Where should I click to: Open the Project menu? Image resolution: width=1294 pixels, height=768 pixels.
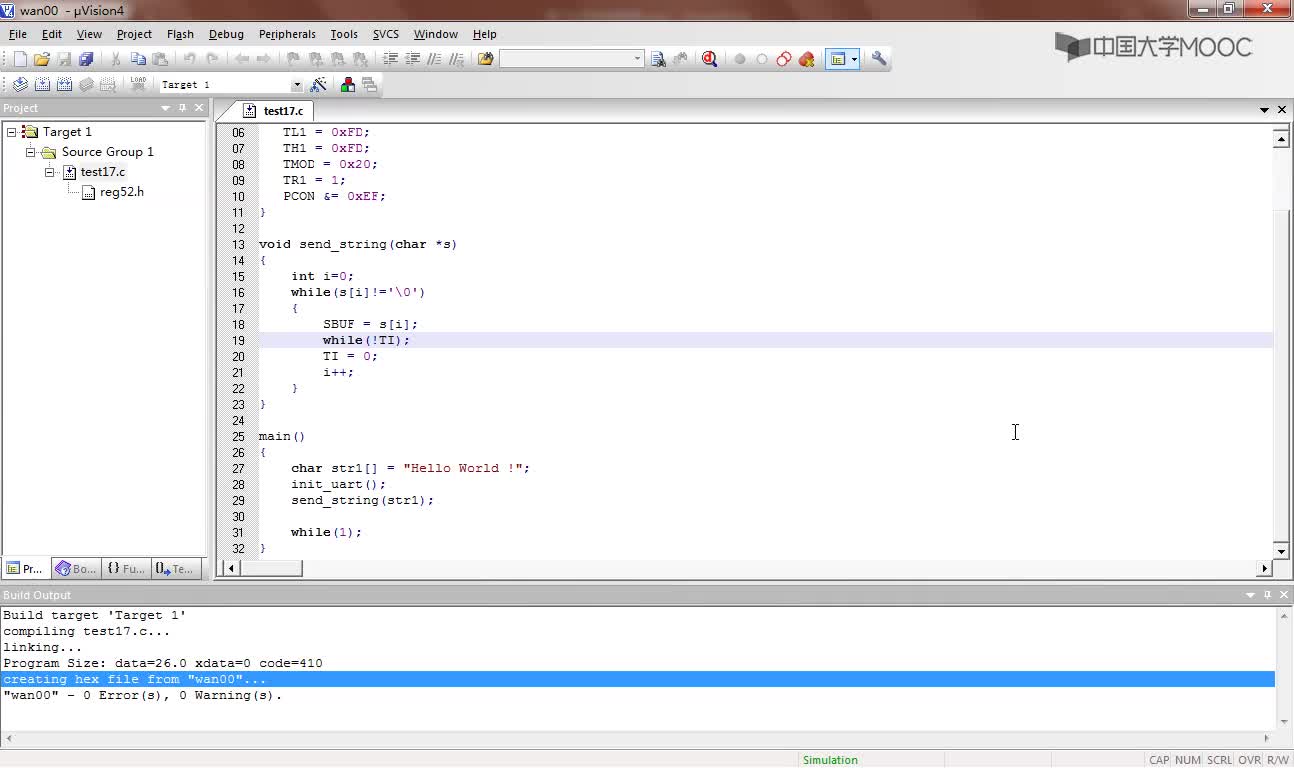134,34
